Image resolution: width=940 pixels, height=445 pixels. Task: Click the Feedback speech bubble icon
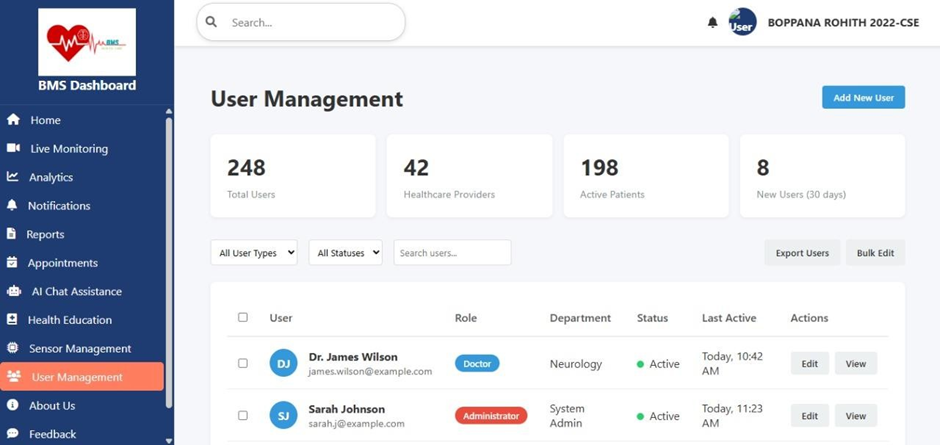click(12, 434)
